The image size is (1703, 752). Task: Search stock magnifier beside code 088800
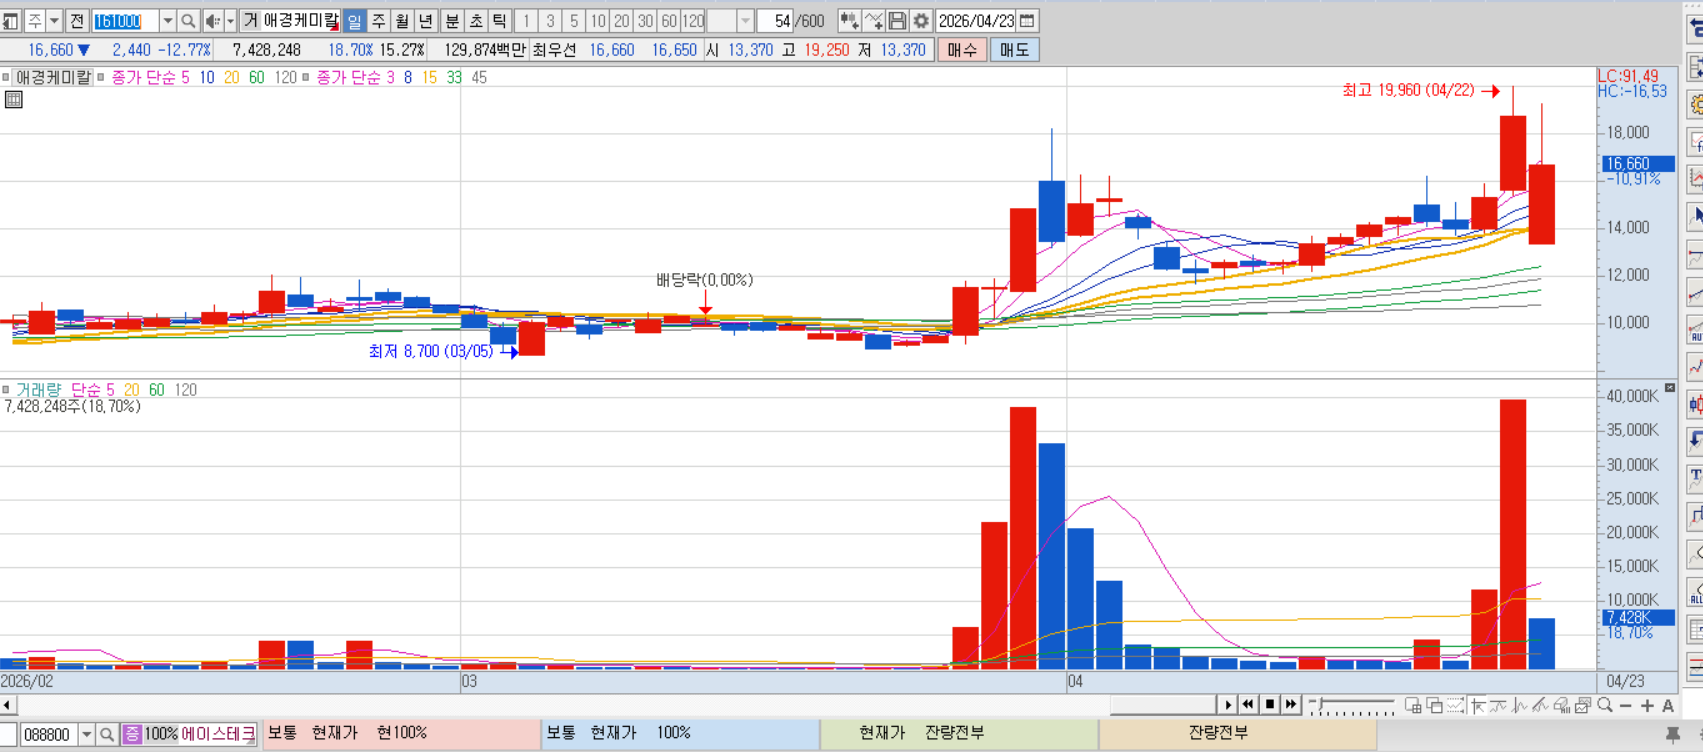click(107, 735)
